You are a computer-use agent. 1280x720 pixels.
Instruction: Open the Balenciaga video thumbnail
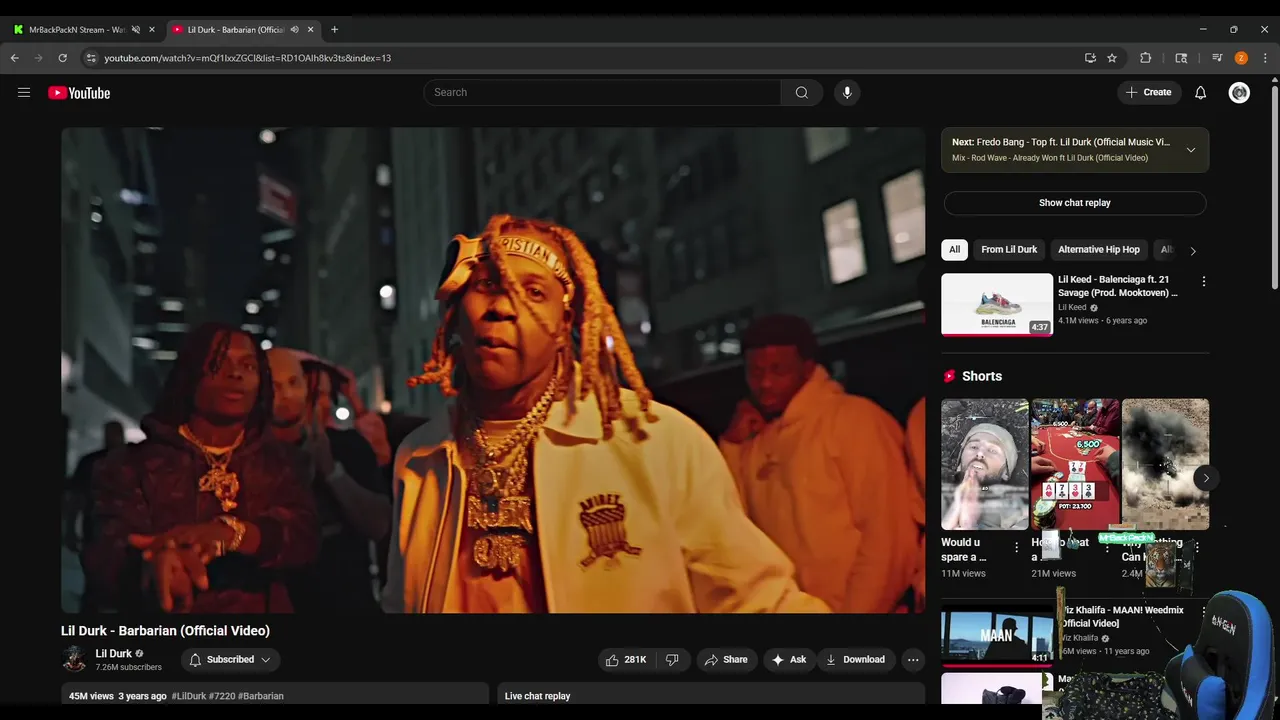tap(997, 304)
